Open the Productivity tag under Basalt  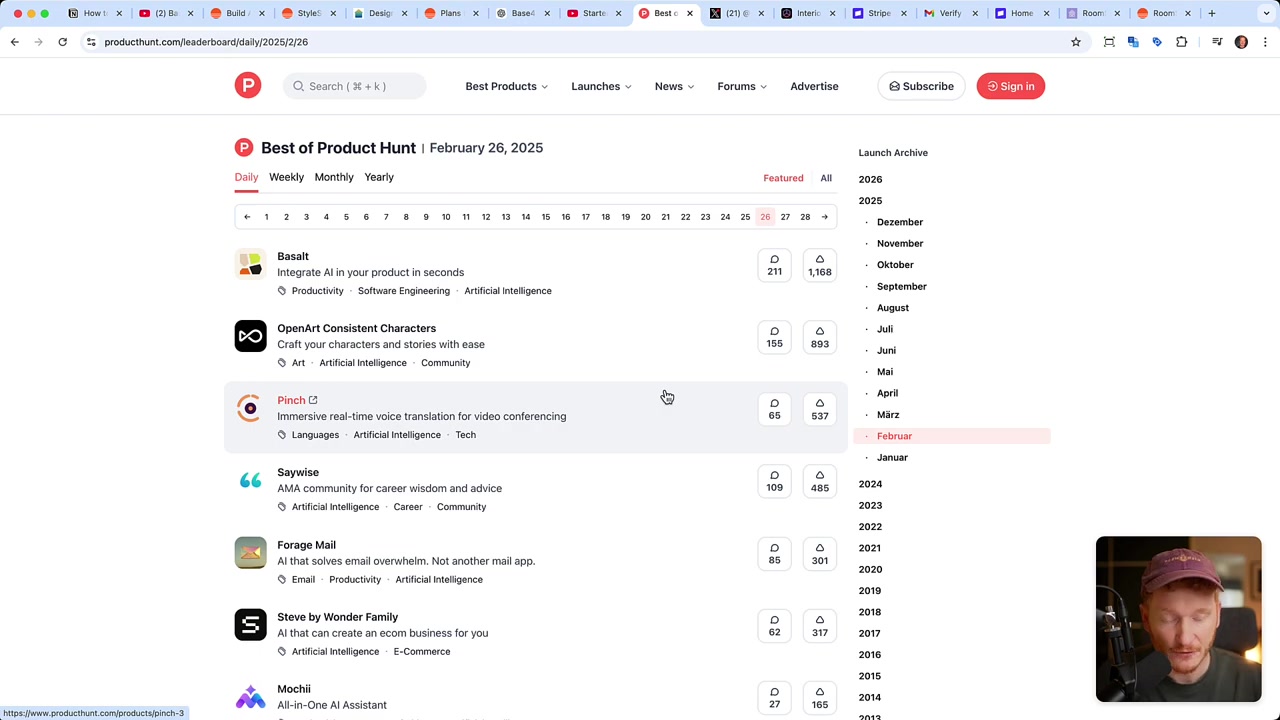tap(317, 291)
